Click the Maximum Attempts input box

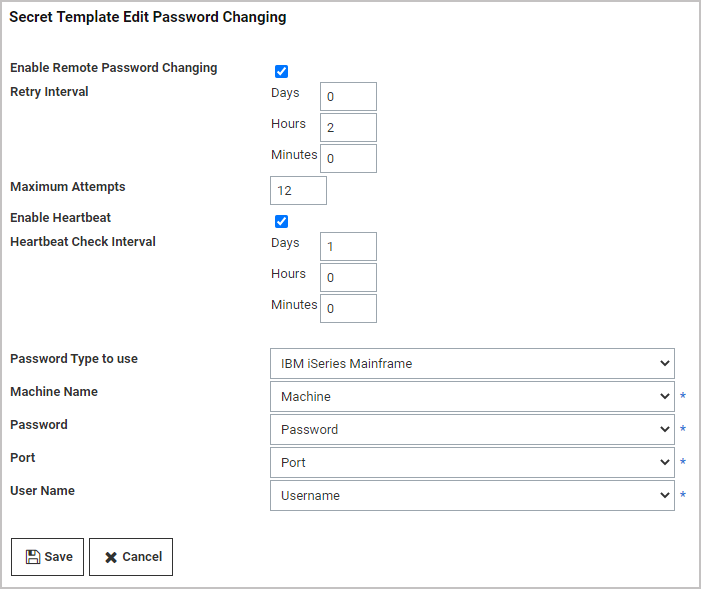298,191
